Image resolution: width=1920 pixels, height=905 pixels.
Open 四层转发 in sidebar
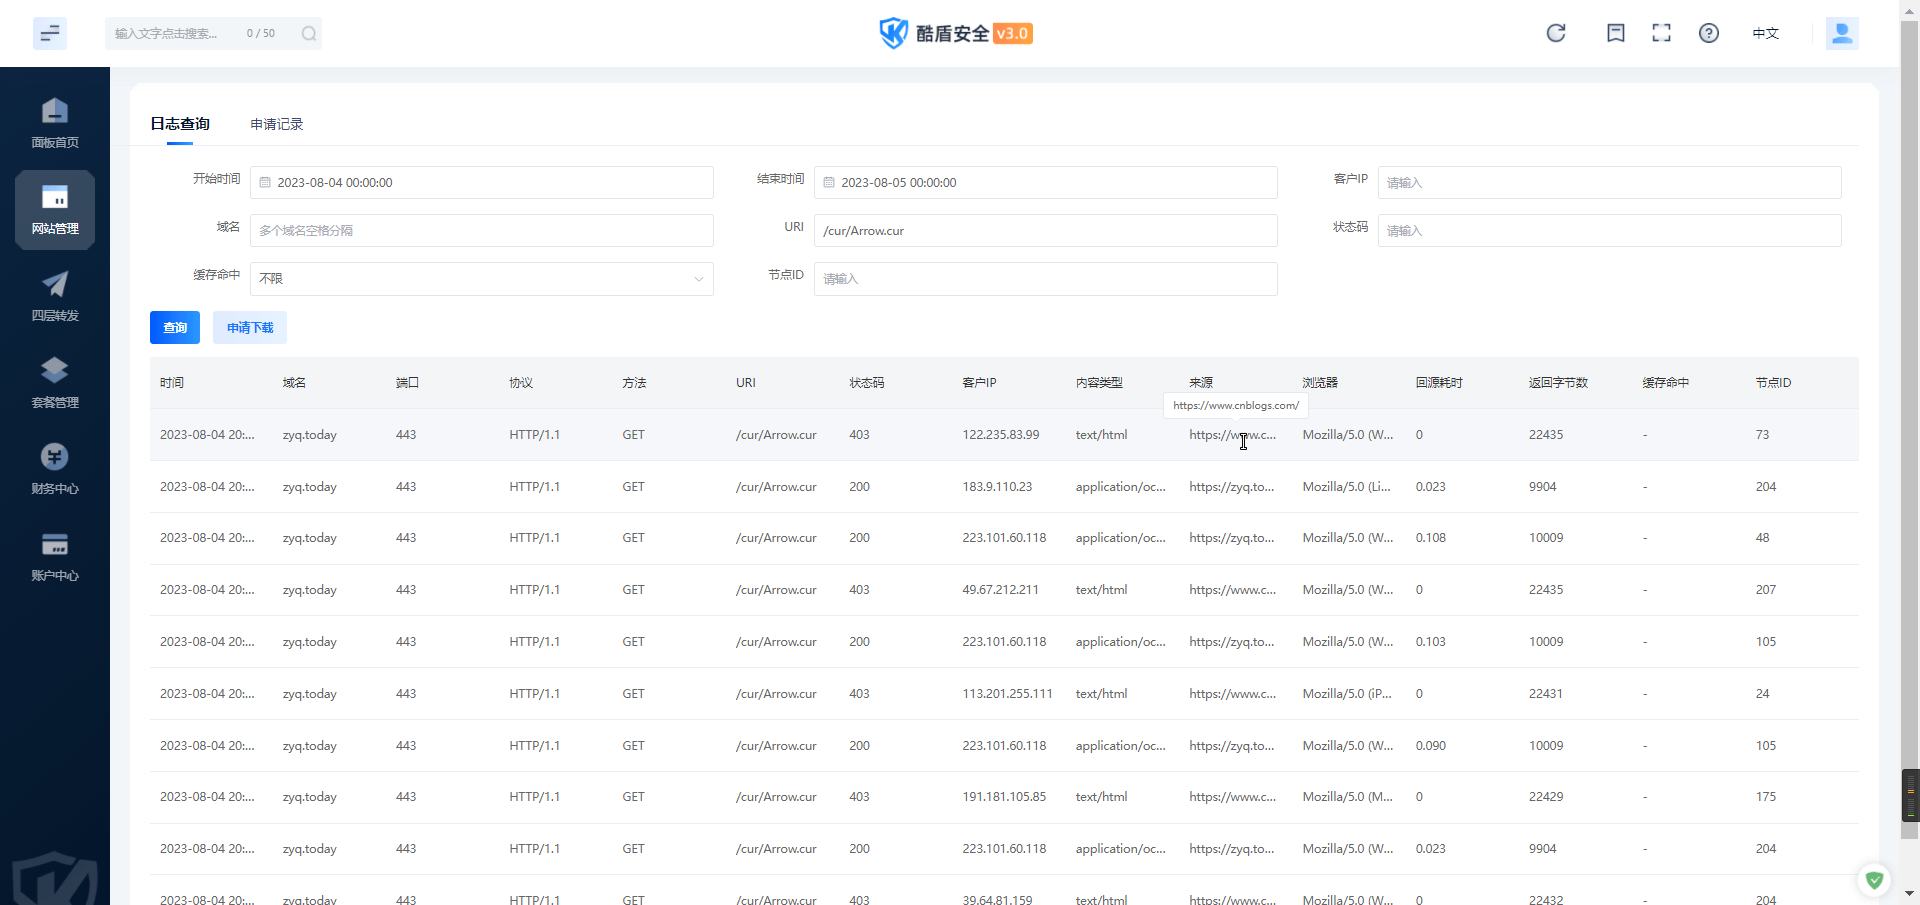point(55,296)
